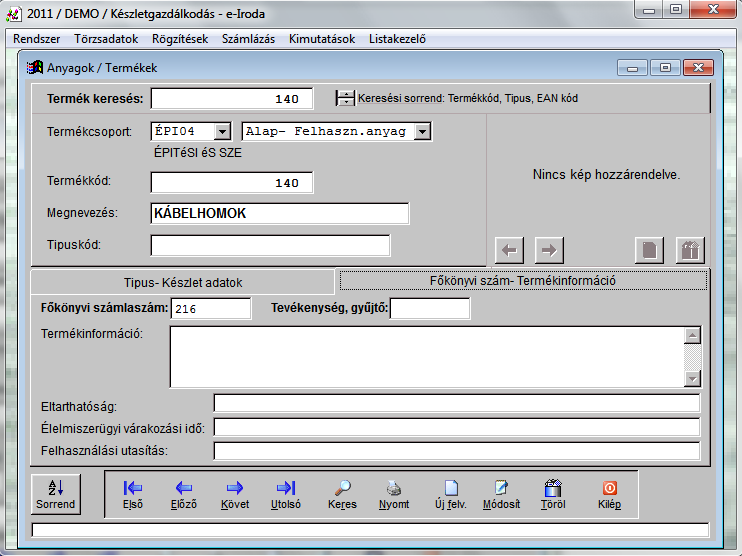Click the Megnevezés field containing KÁBELHOMOK
Viewport: 742px width, 556px height.
pyautogui.click(x=279, y=214)
